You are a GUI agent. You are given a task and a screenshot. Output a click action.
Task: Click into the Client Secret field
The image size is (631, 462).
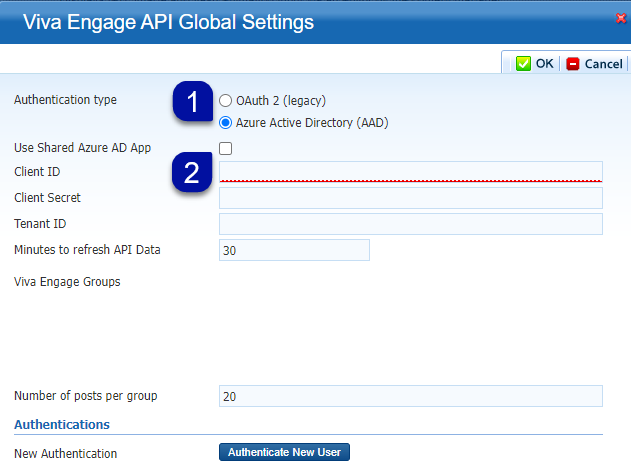click(411, 198)
